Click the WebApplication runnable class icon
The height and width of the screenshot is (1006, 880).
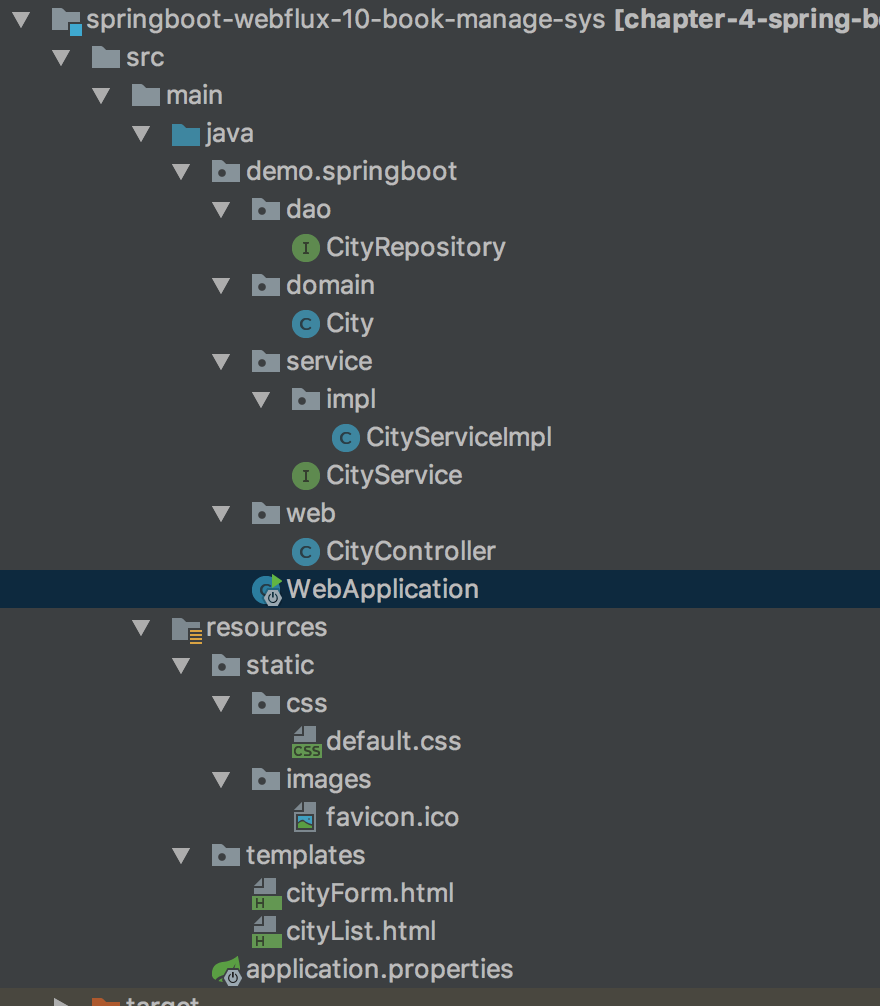[267, 590]
